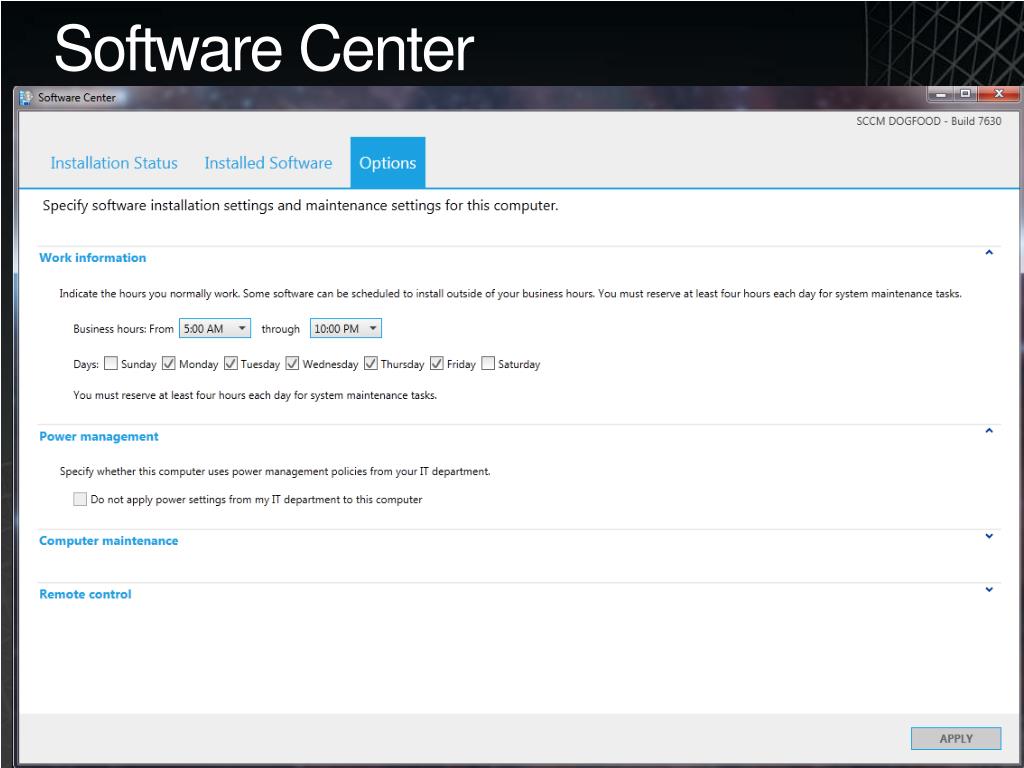Screen dimensions: 1024x768
Task: Enable the Sunday checkbox
Action: click(x=111, y=363)
